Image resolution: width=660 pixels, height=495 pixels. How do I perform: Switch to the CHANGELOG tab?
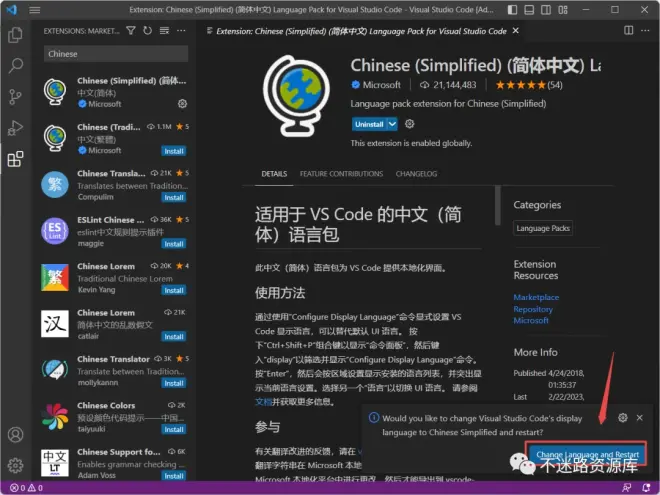click(x=416, y=174)
